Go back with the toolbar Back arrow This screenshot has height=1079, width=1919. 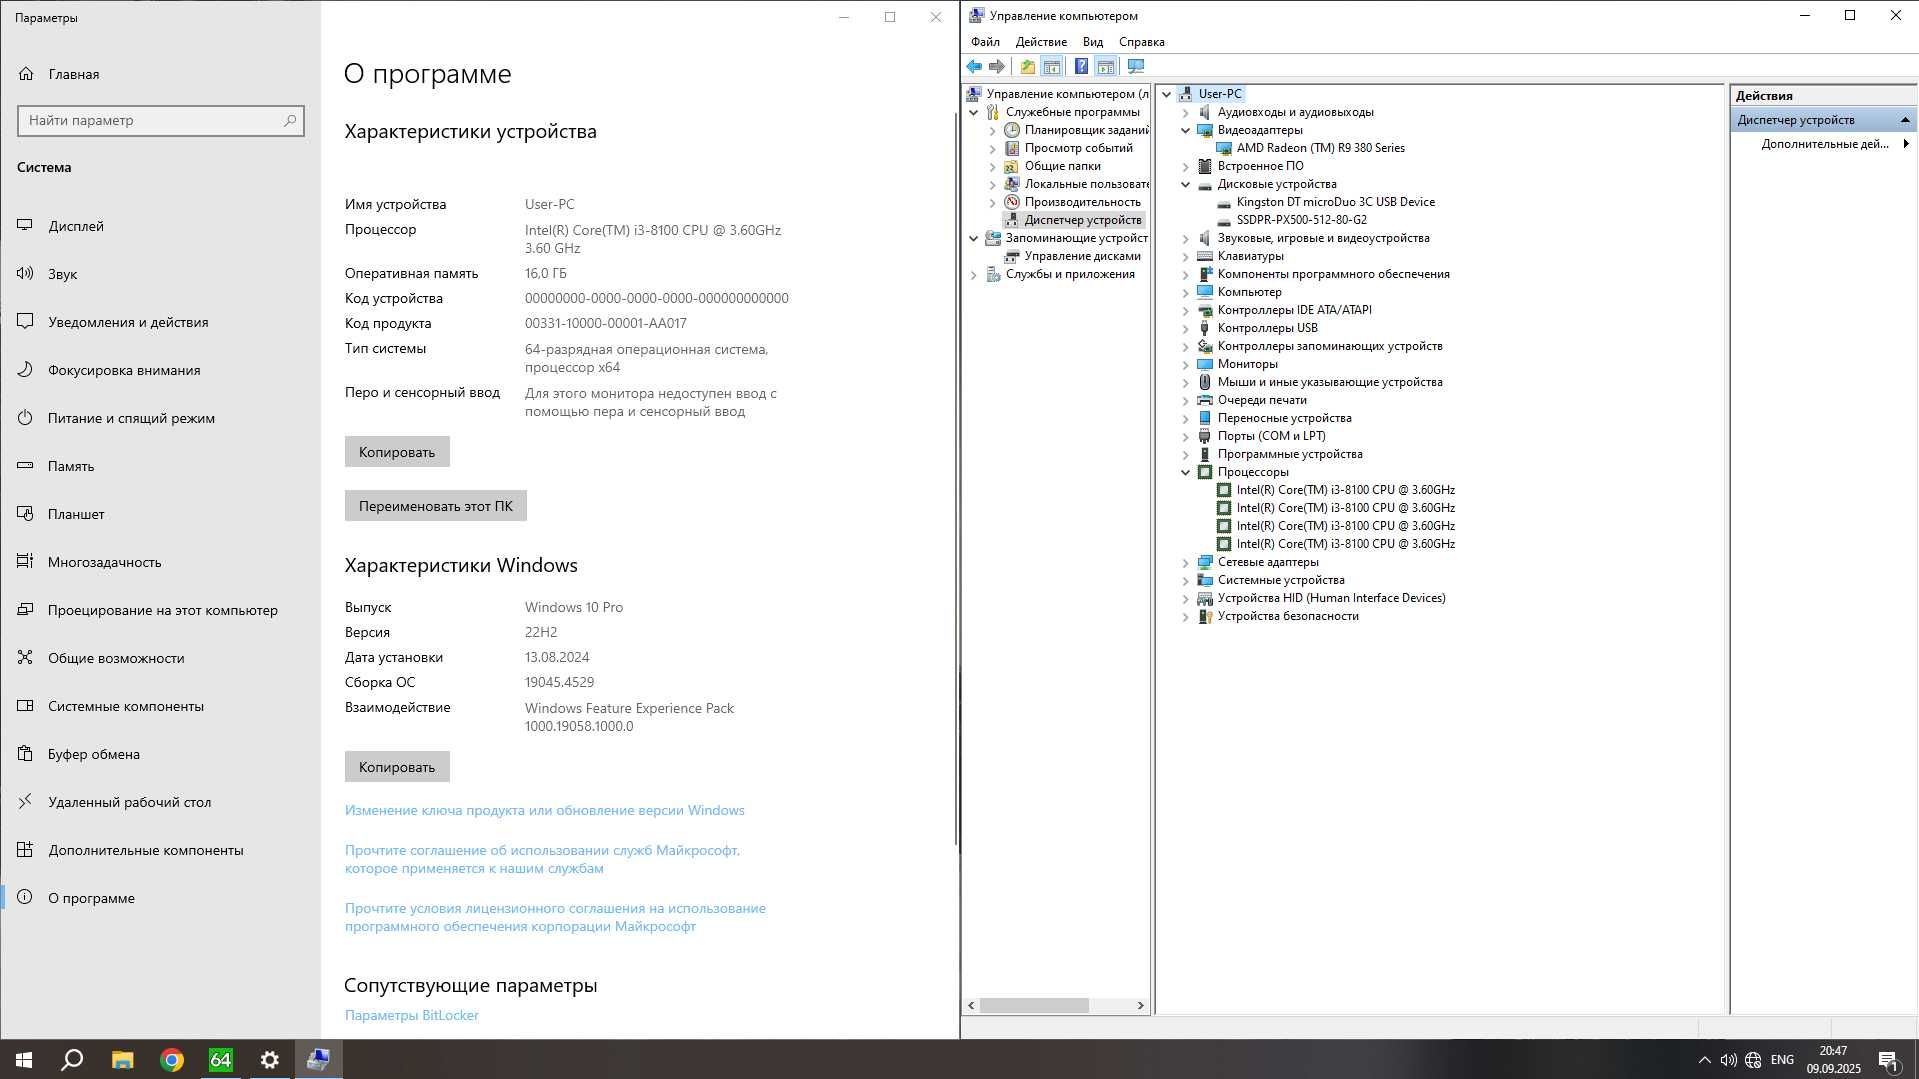pos(974,67)
